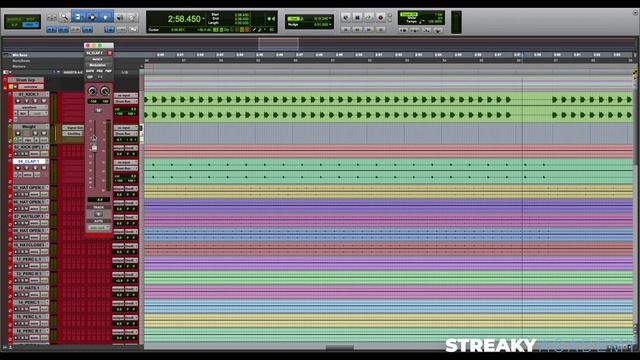This screenshot has width=640, height=360.
Task: Click playhead position on timeline ruler
Action: click(522, 54)
